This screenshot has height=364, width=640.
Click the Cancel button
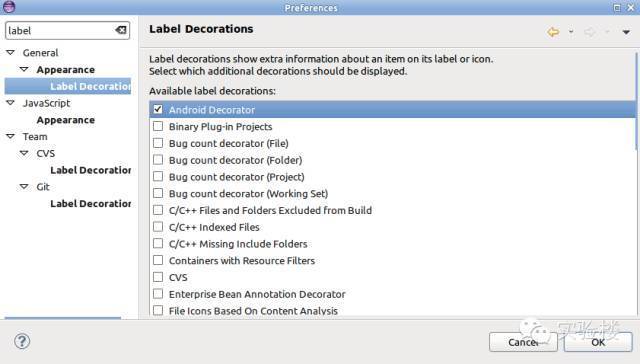point(523,342)
